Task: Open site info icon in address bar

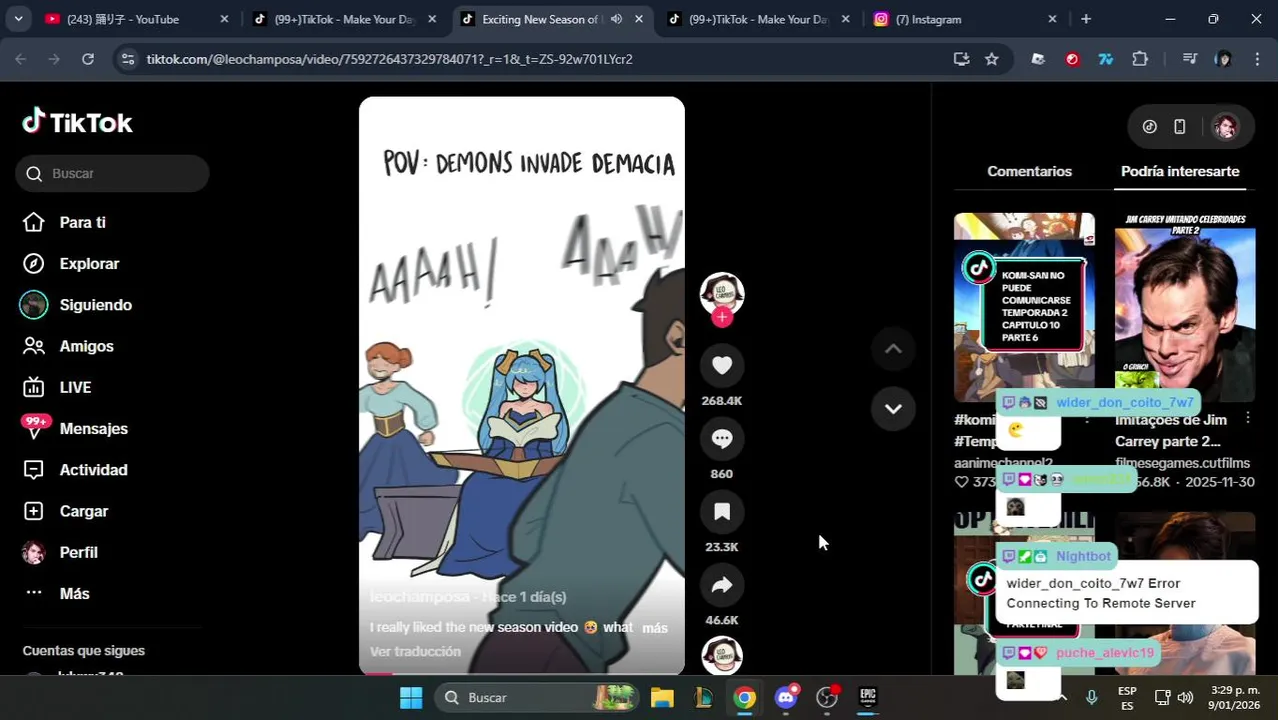Action: click(x=127, y=59)
